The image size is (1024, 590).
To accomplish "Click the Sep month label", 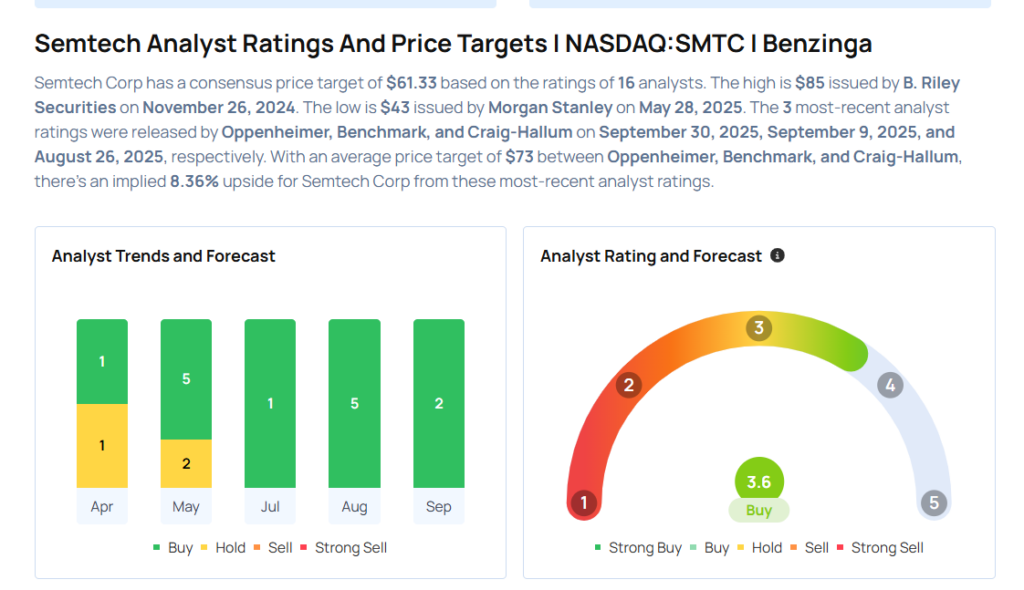I will (x=438, y=507).
